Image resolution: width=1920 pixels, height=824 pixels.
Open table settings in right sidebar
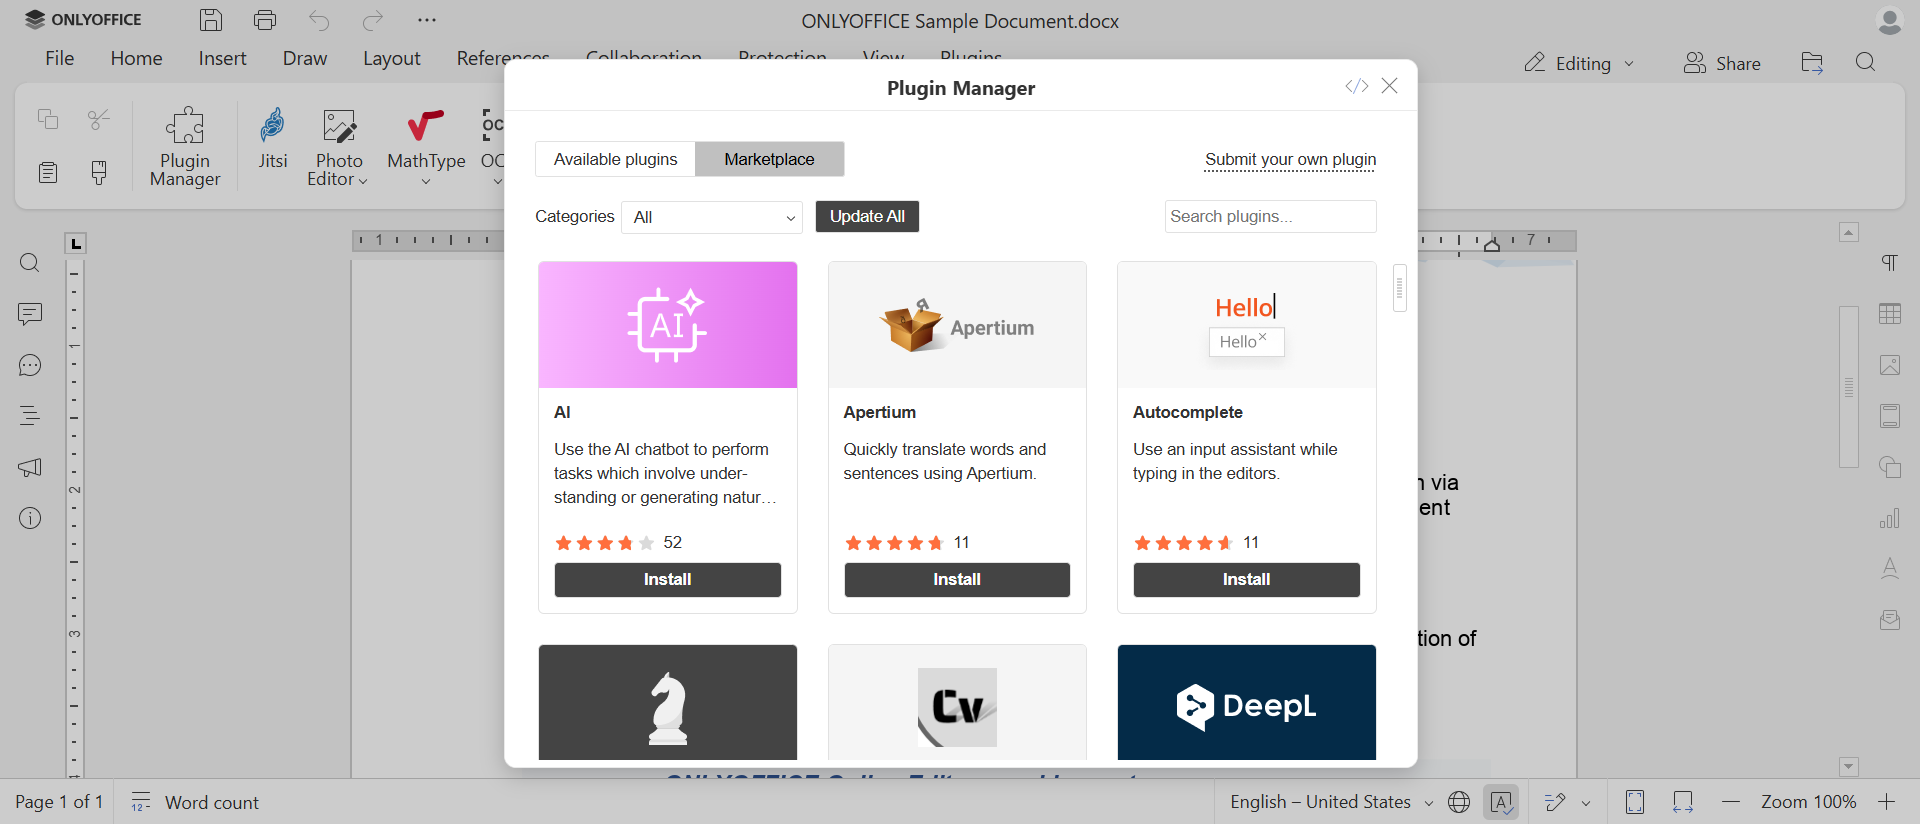click(x=1889, y=314)
